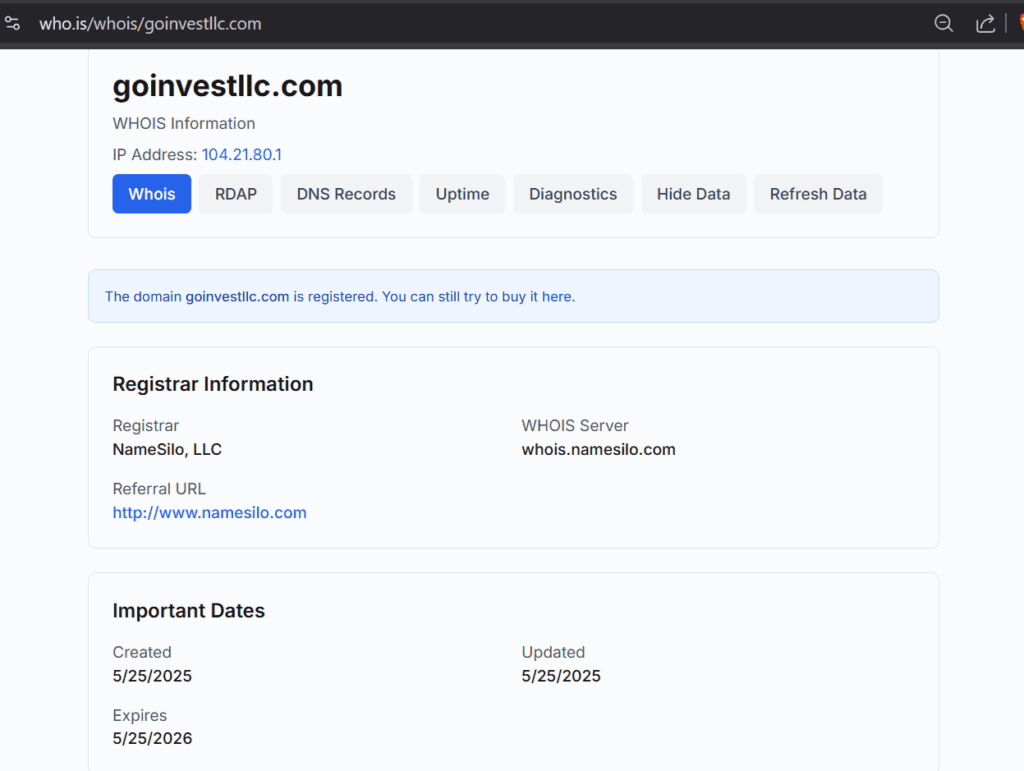
Task: Open the Uptime tab
Action: pos(462,194)
